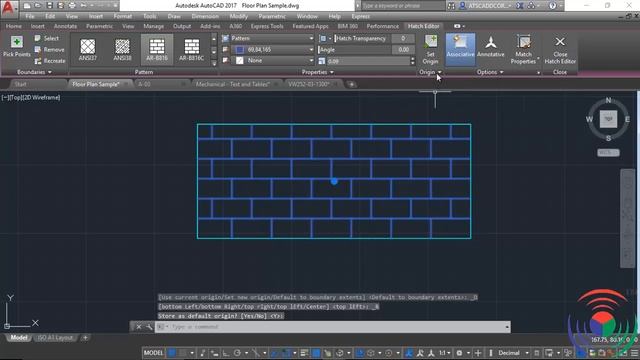Click Close Hatch Editor button

click(x=560, y=50)
